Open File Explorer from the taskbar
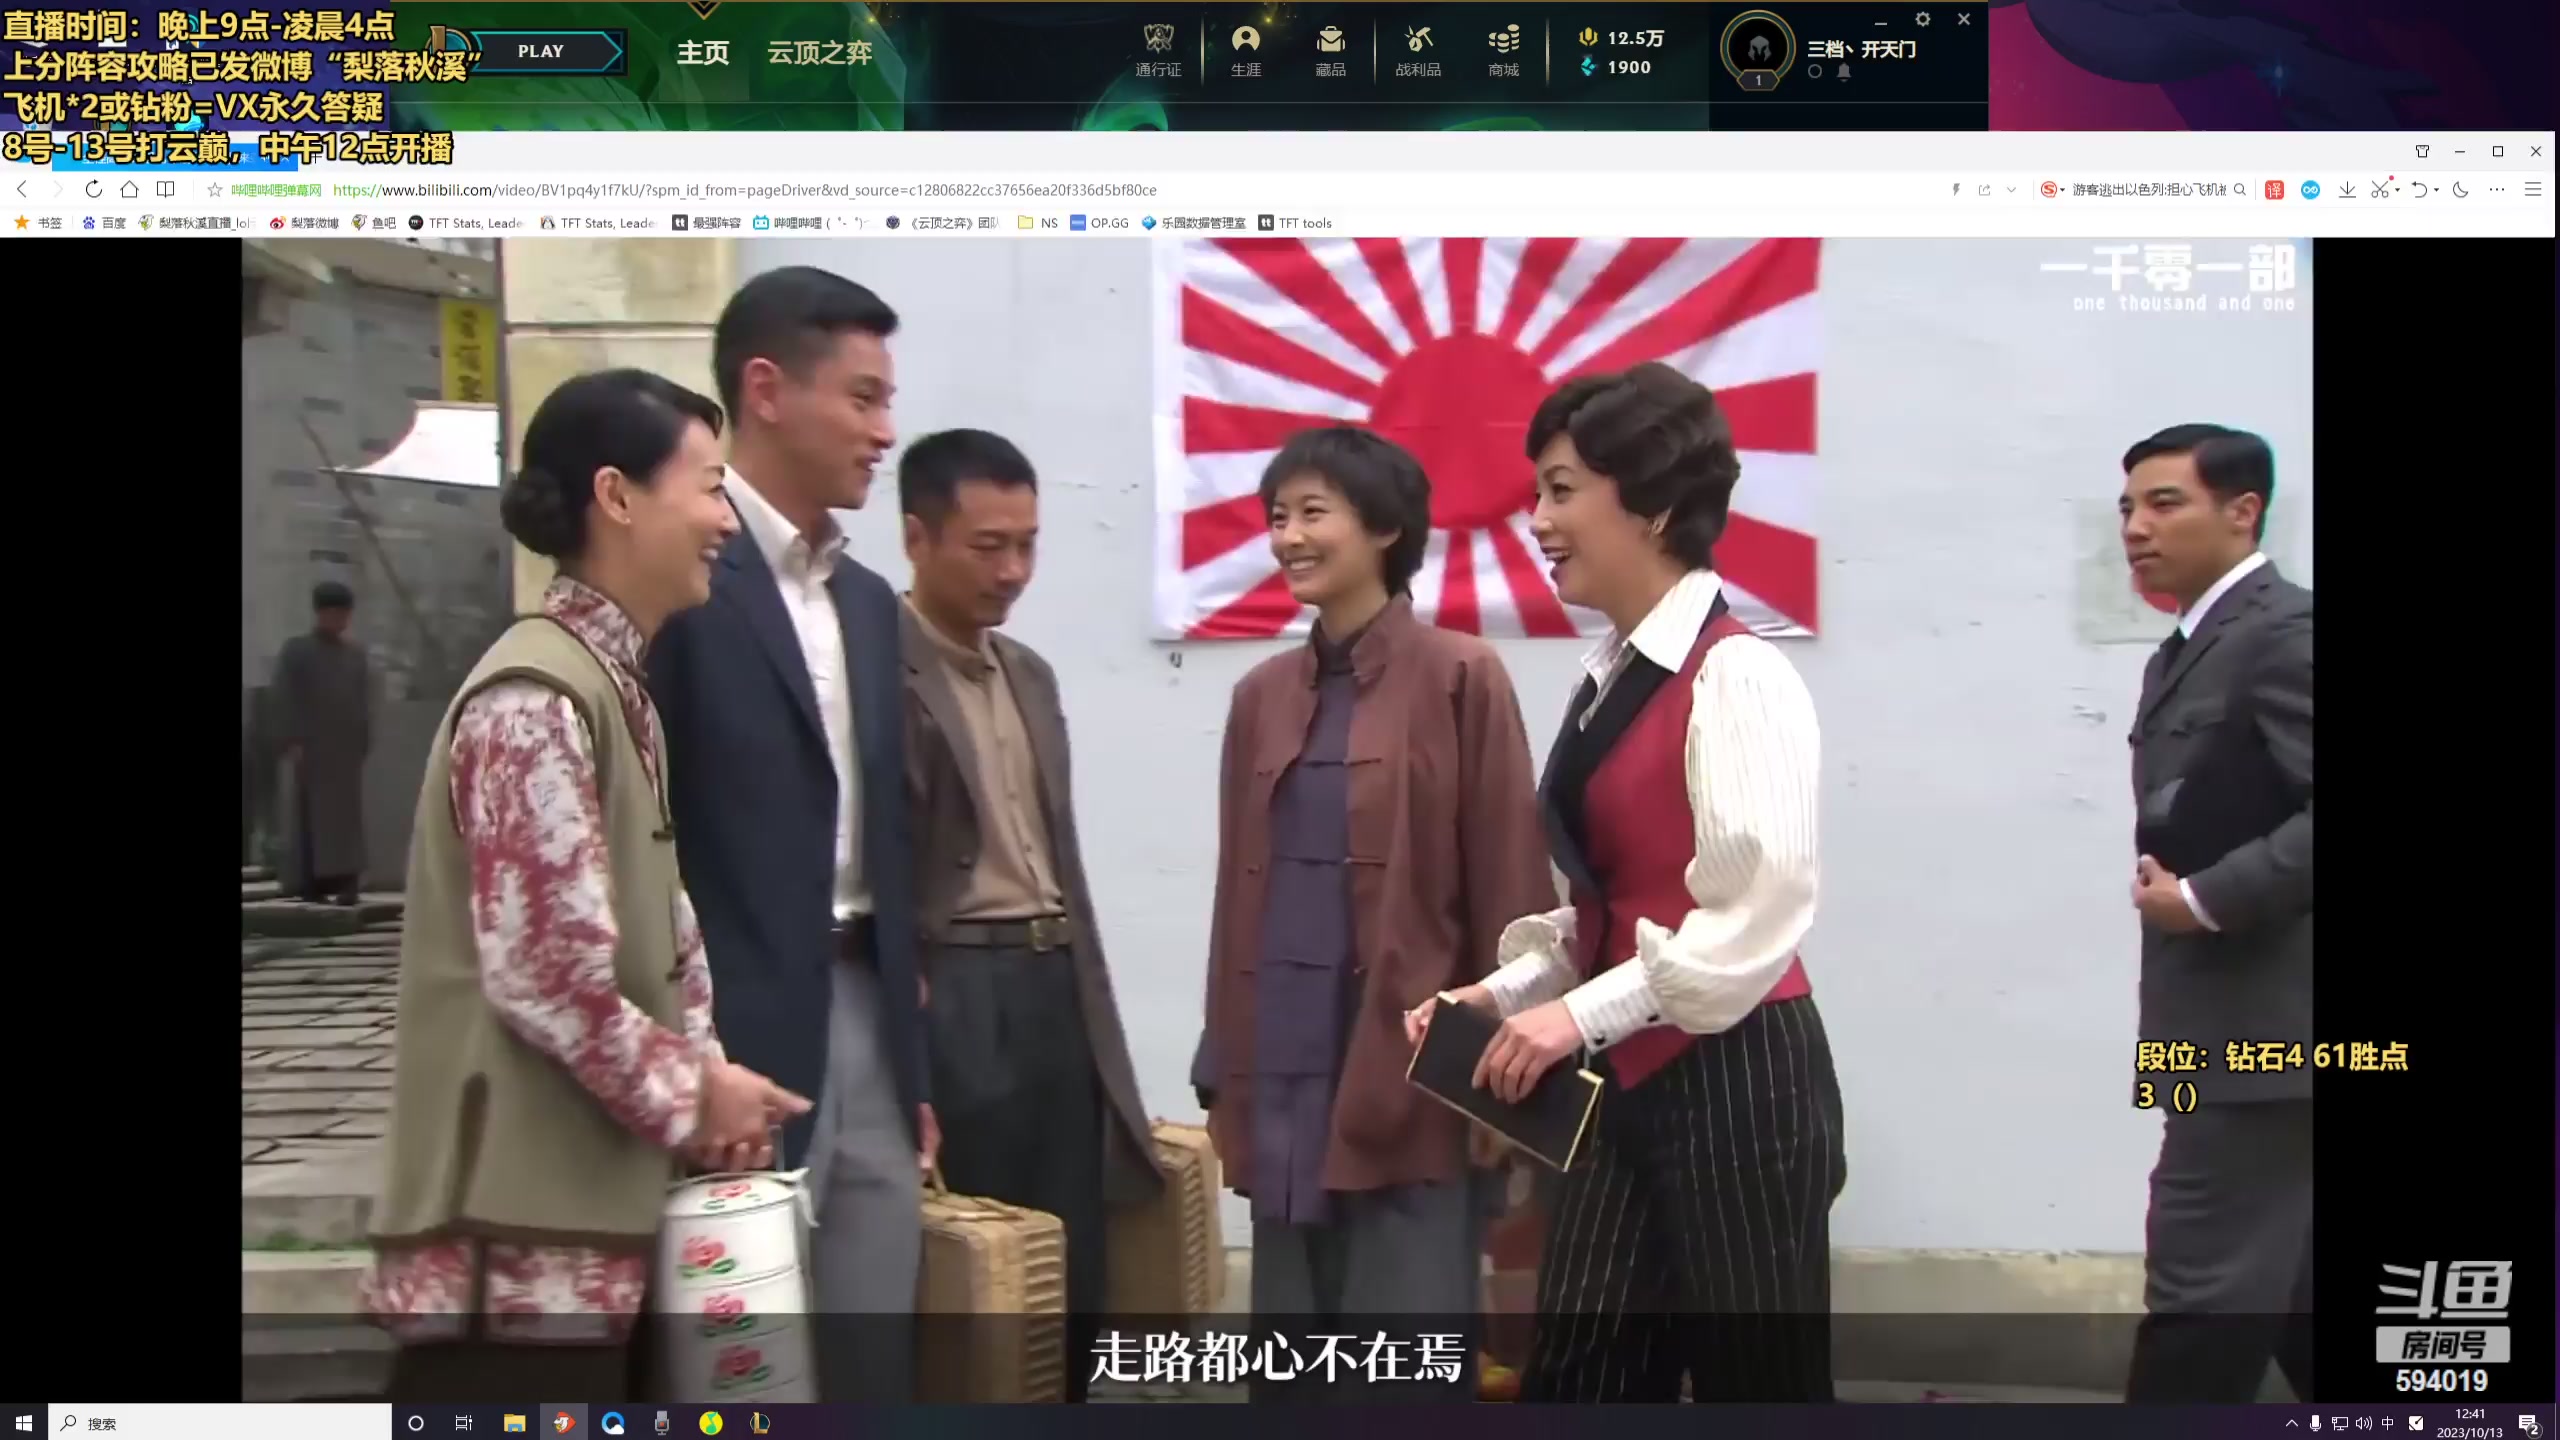This screenshot has height=1440, width=2560. pos(514,1422)
